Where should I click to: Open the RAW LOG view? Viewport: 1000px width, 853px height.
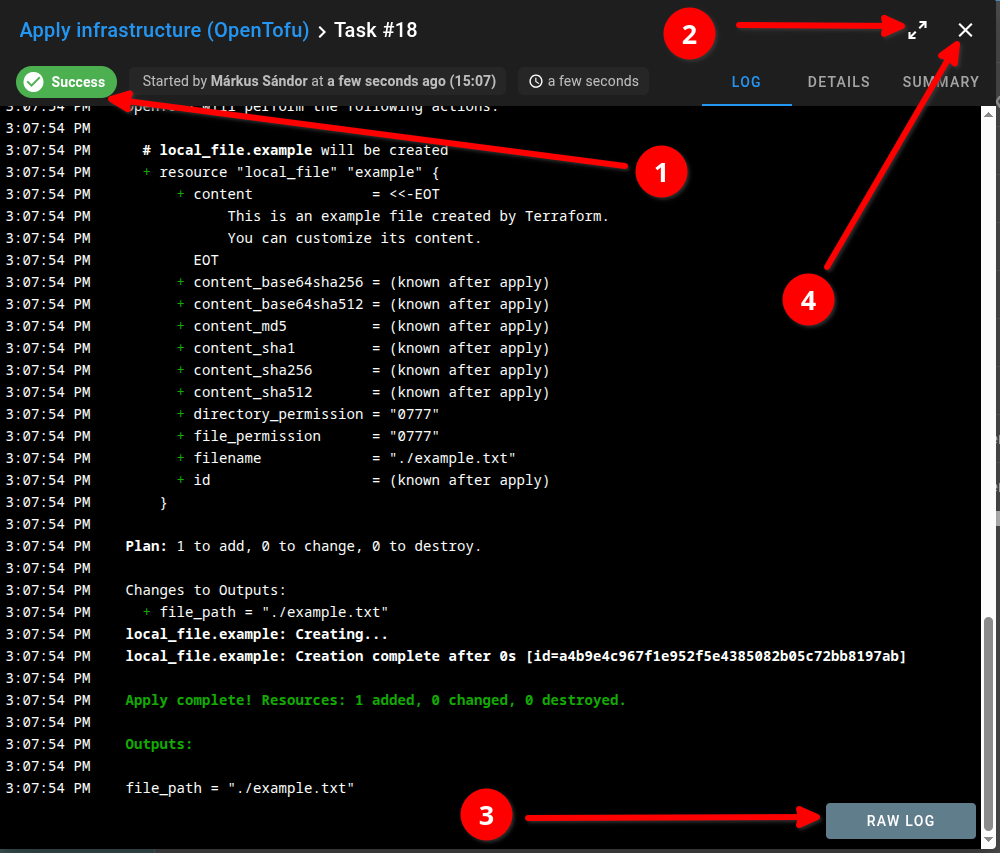(x=901, y=820)
